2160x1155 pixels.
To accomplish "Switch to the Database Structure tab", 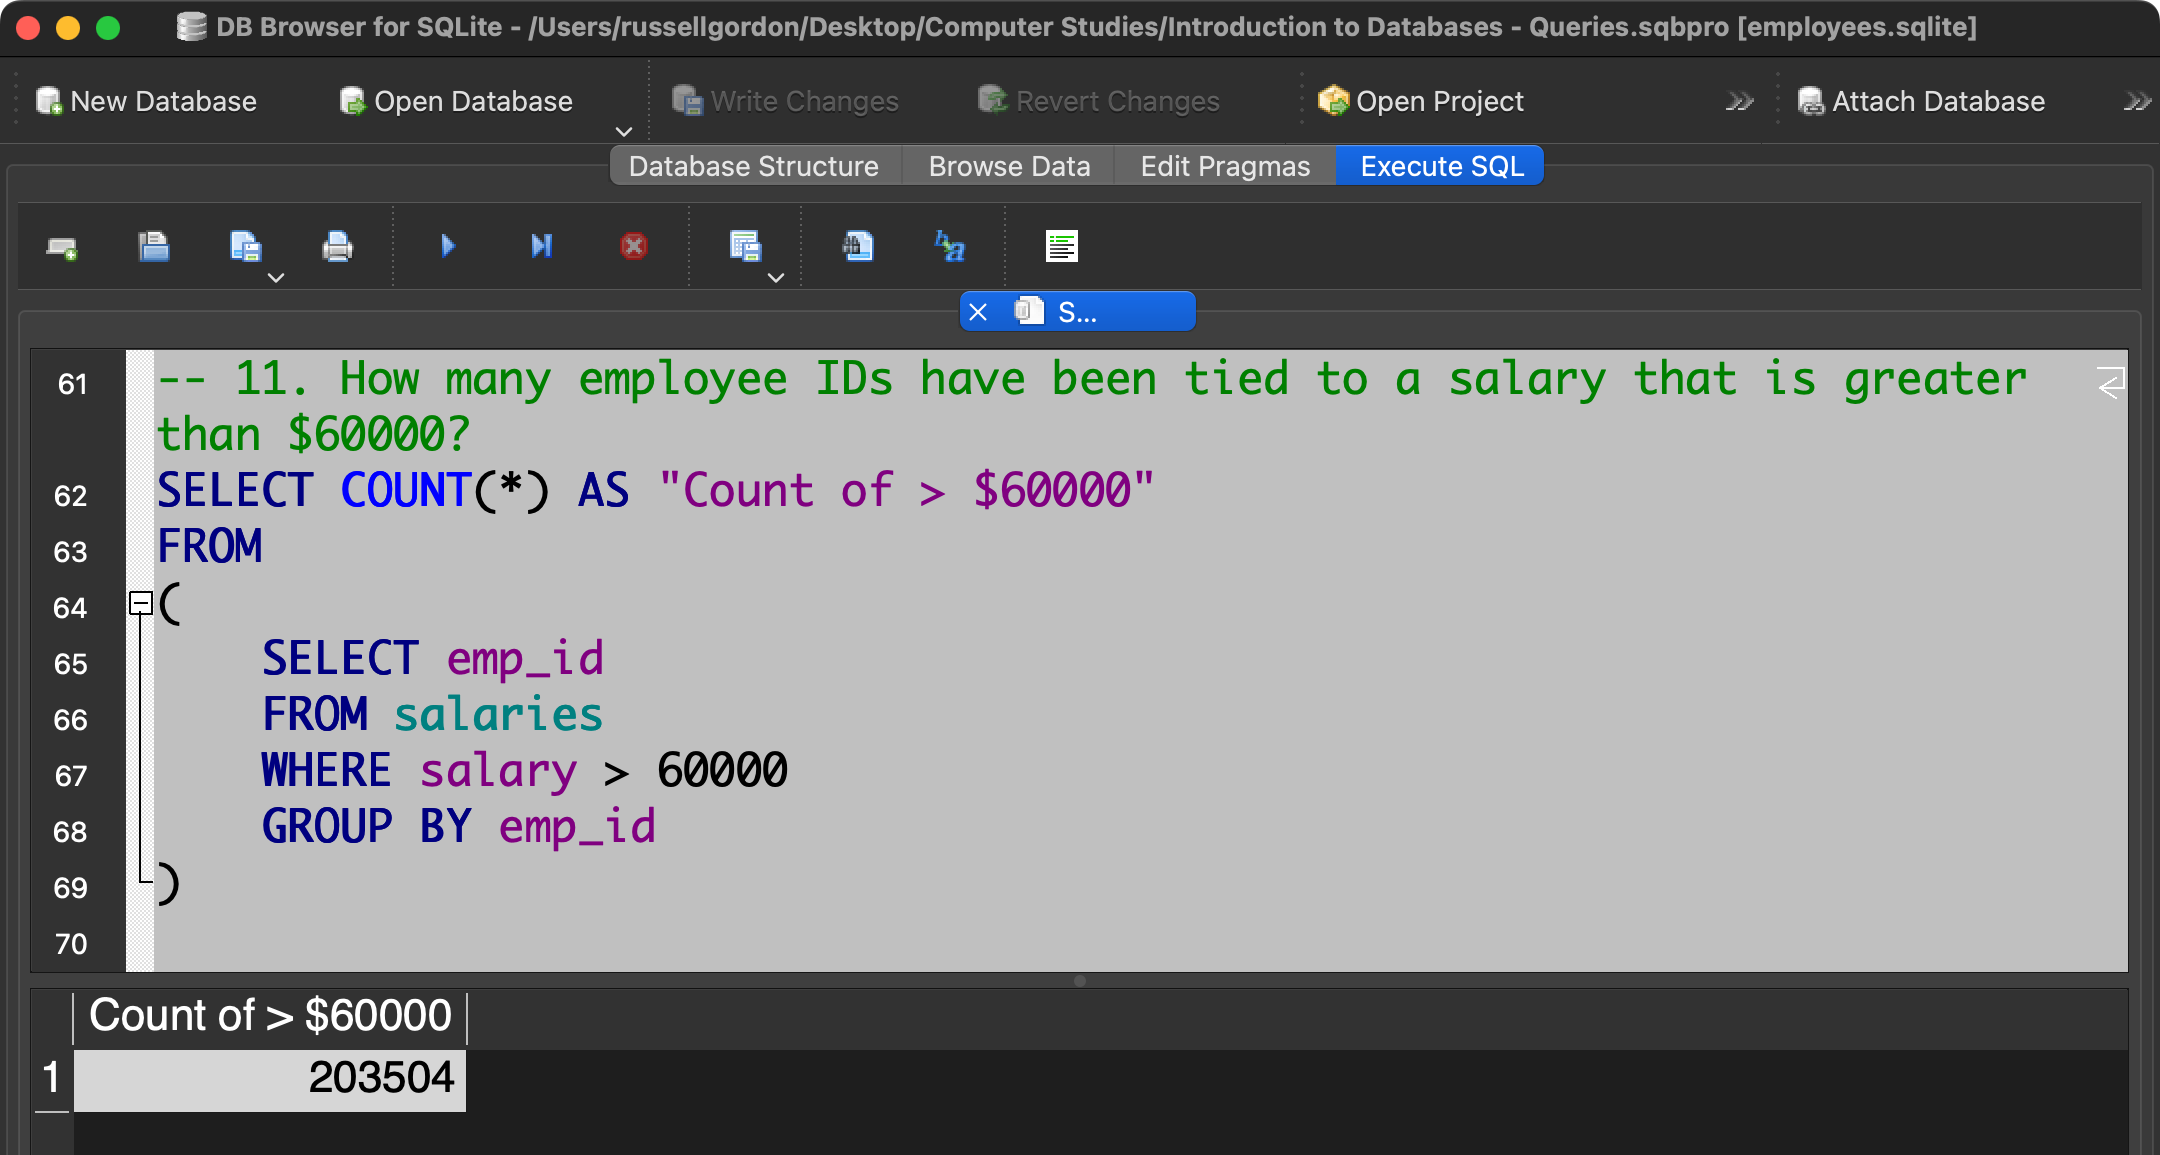I will [753, 166].
